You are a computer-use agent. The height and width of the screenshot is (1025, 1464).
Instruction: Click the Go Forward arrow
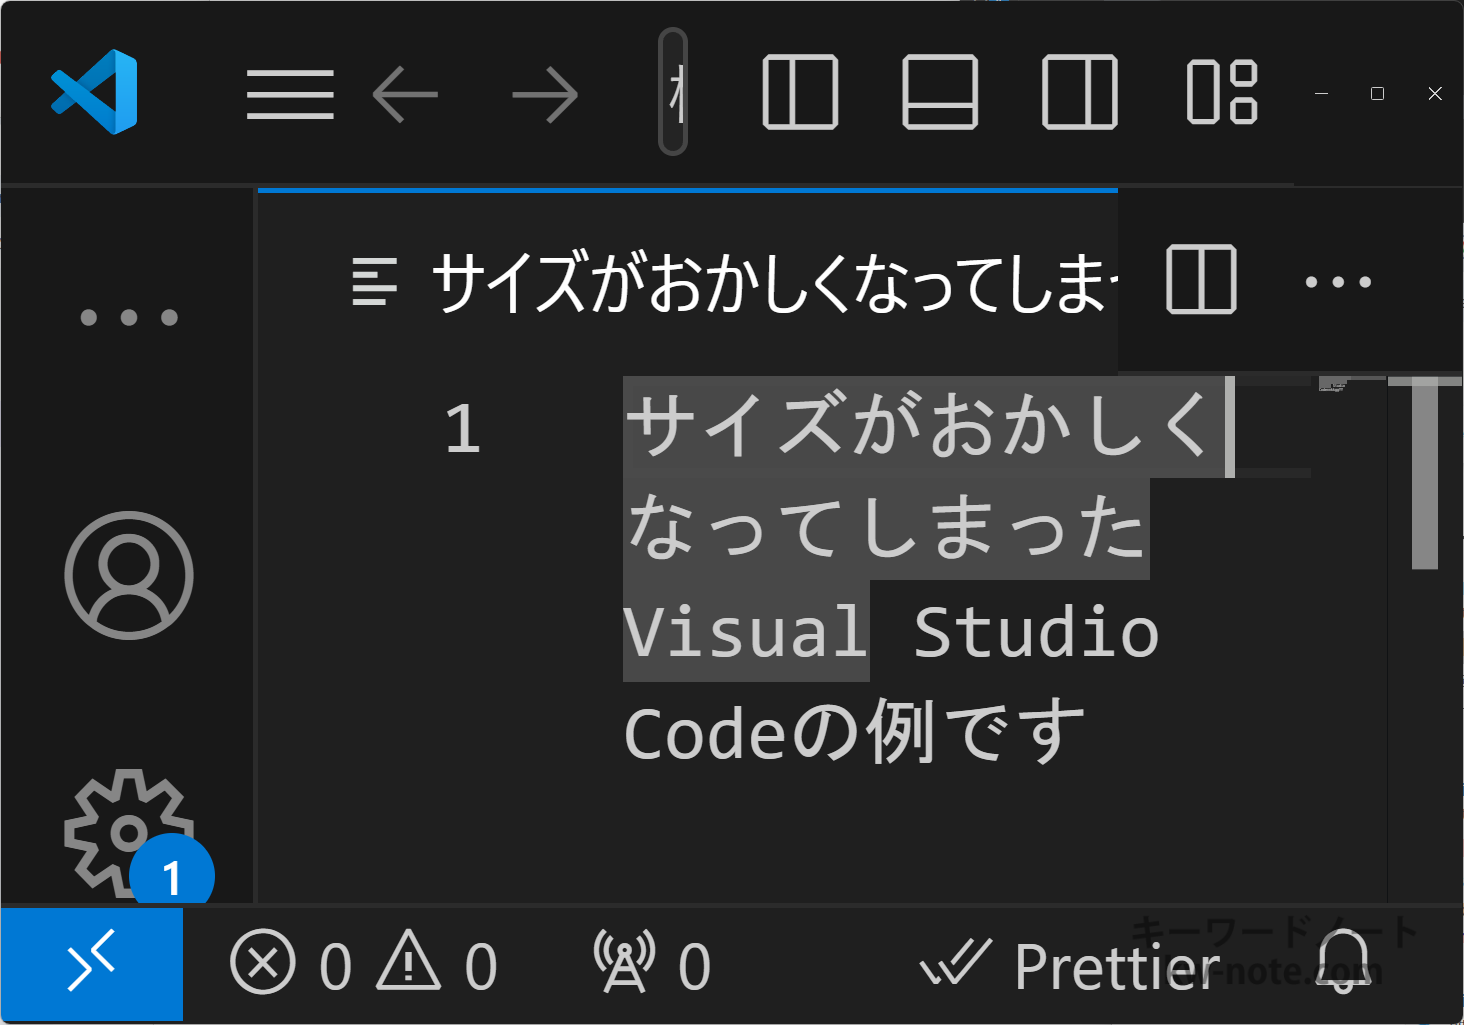pyautogui.click(x=545, y=95)
